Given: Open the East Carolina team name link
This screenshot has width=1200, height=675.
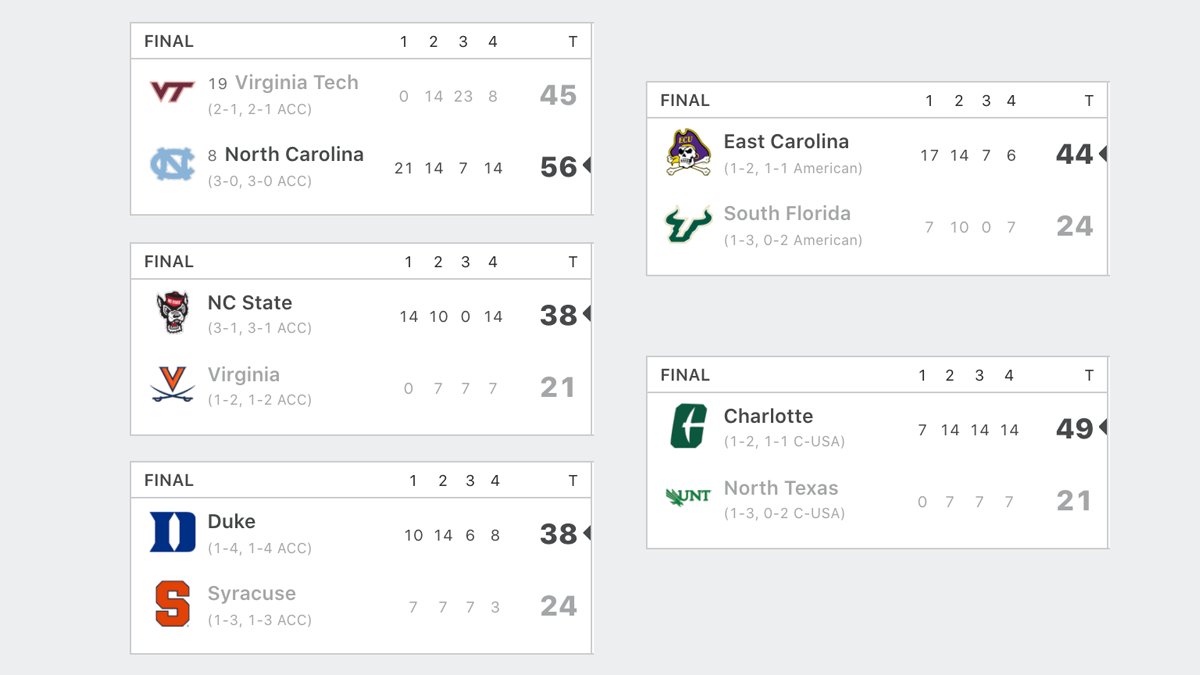Looking at the screenshot, I should click(x=786, y=141).
